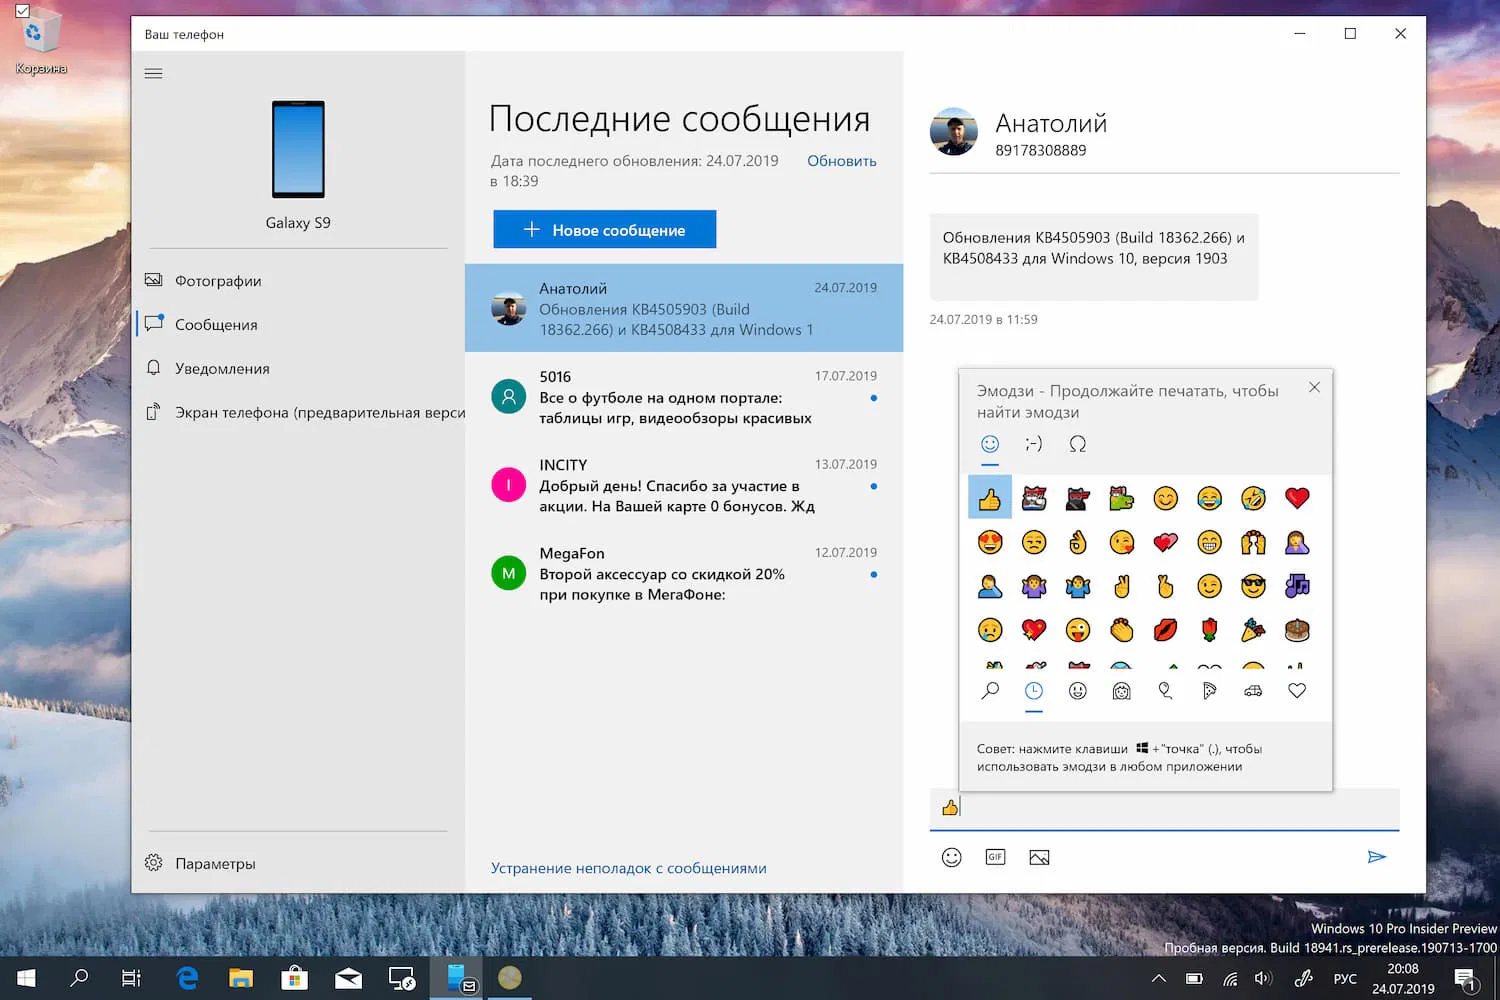Screen dimensions: 1500x1000
Task: Toggle the hamburger navigation menu
Action: [153, 73]
